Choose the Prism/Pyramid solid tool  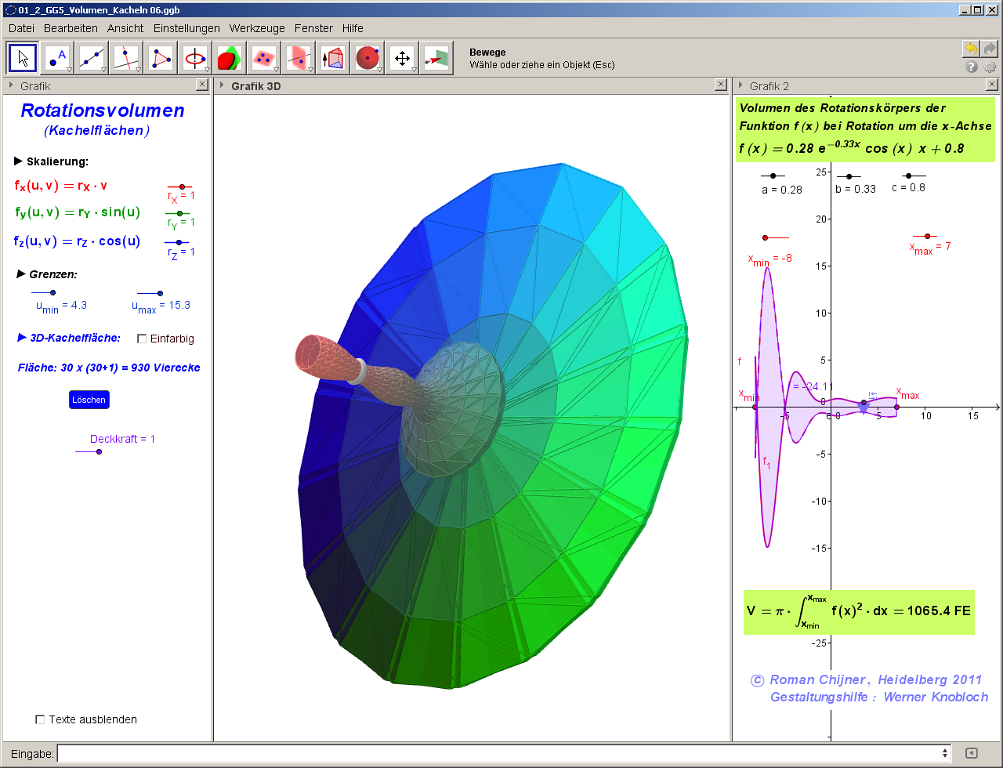[333, 58]
